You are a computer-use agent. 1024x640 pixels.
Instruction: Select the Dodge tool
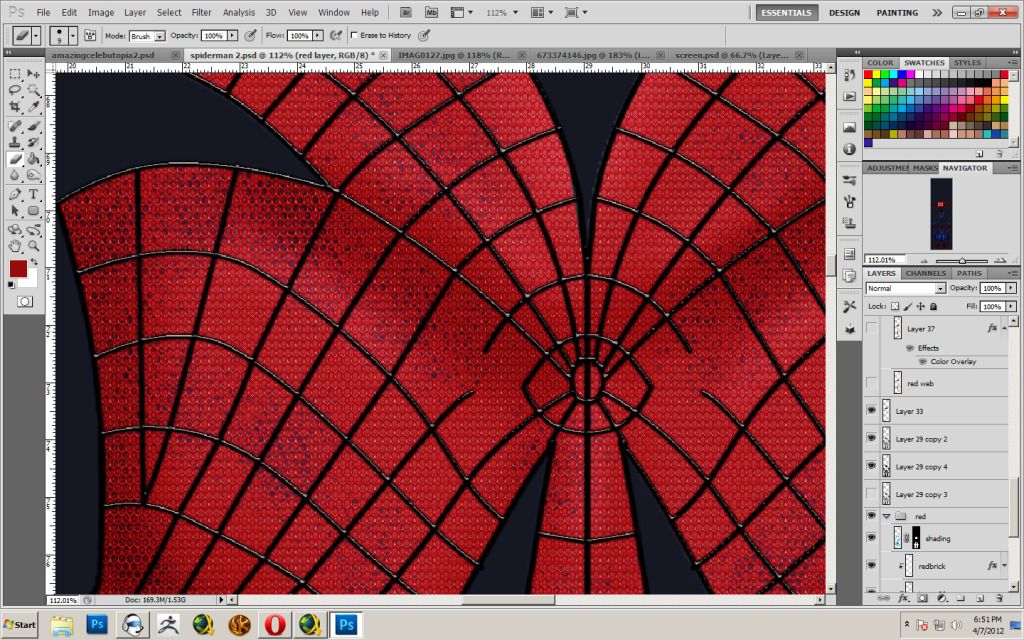pos(33,174)
